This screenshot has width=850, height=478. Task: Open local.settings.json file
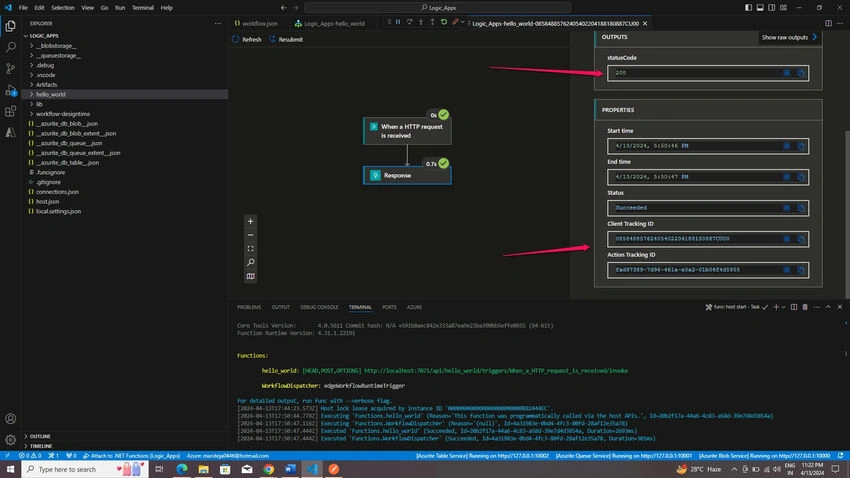(58, 211)
